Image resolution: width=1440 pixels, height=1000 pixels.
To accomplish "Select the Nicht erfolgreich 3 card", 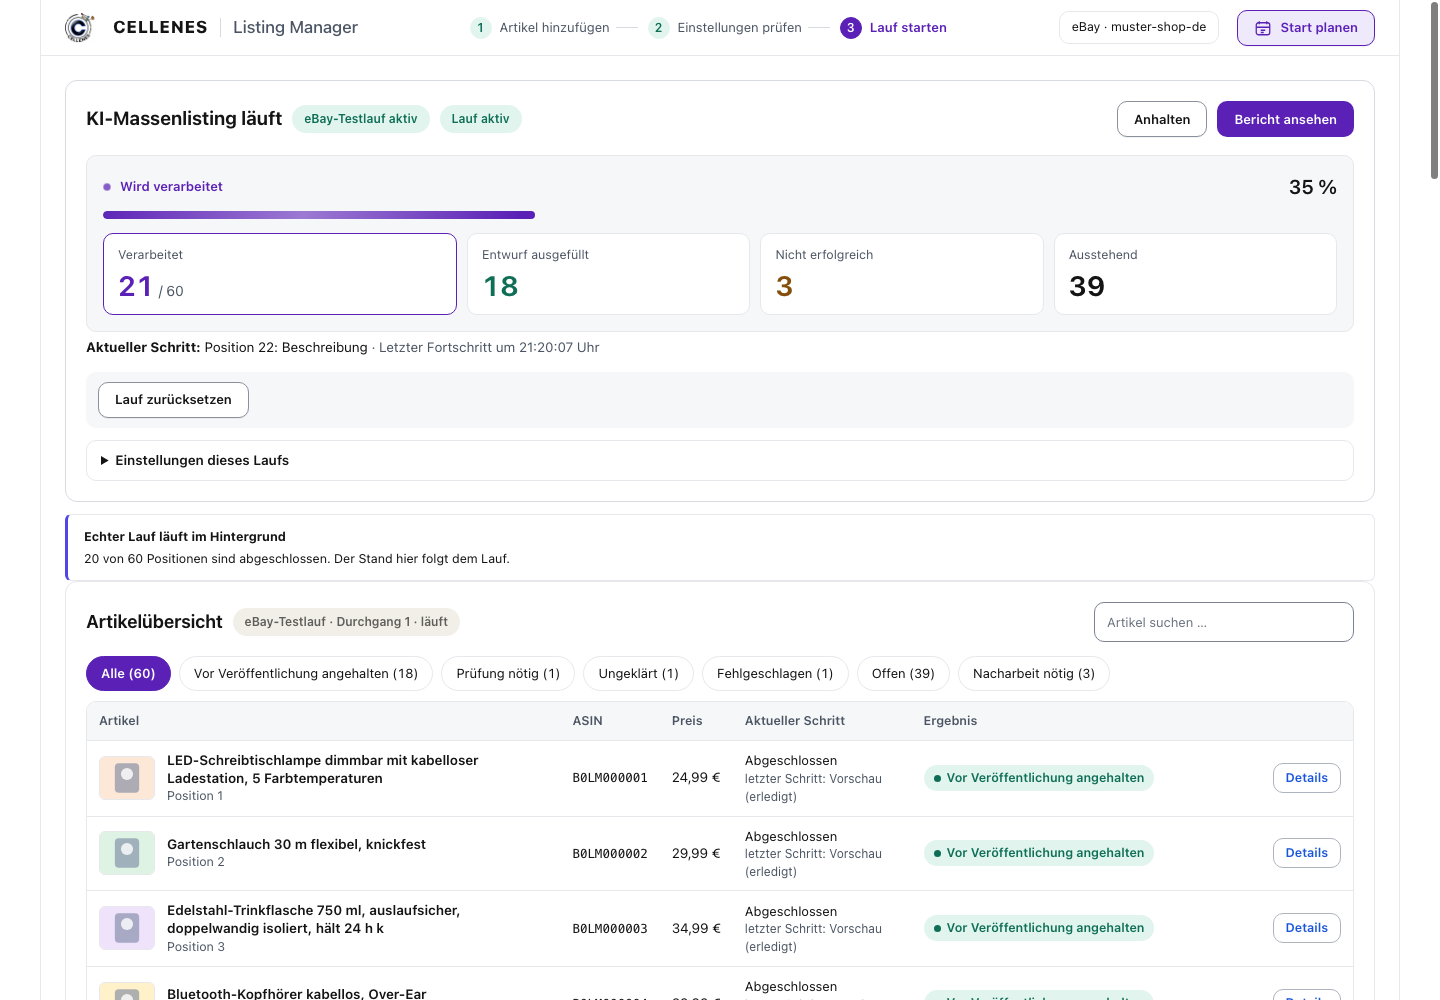I will pyautogui.click(x=902, y=274).
